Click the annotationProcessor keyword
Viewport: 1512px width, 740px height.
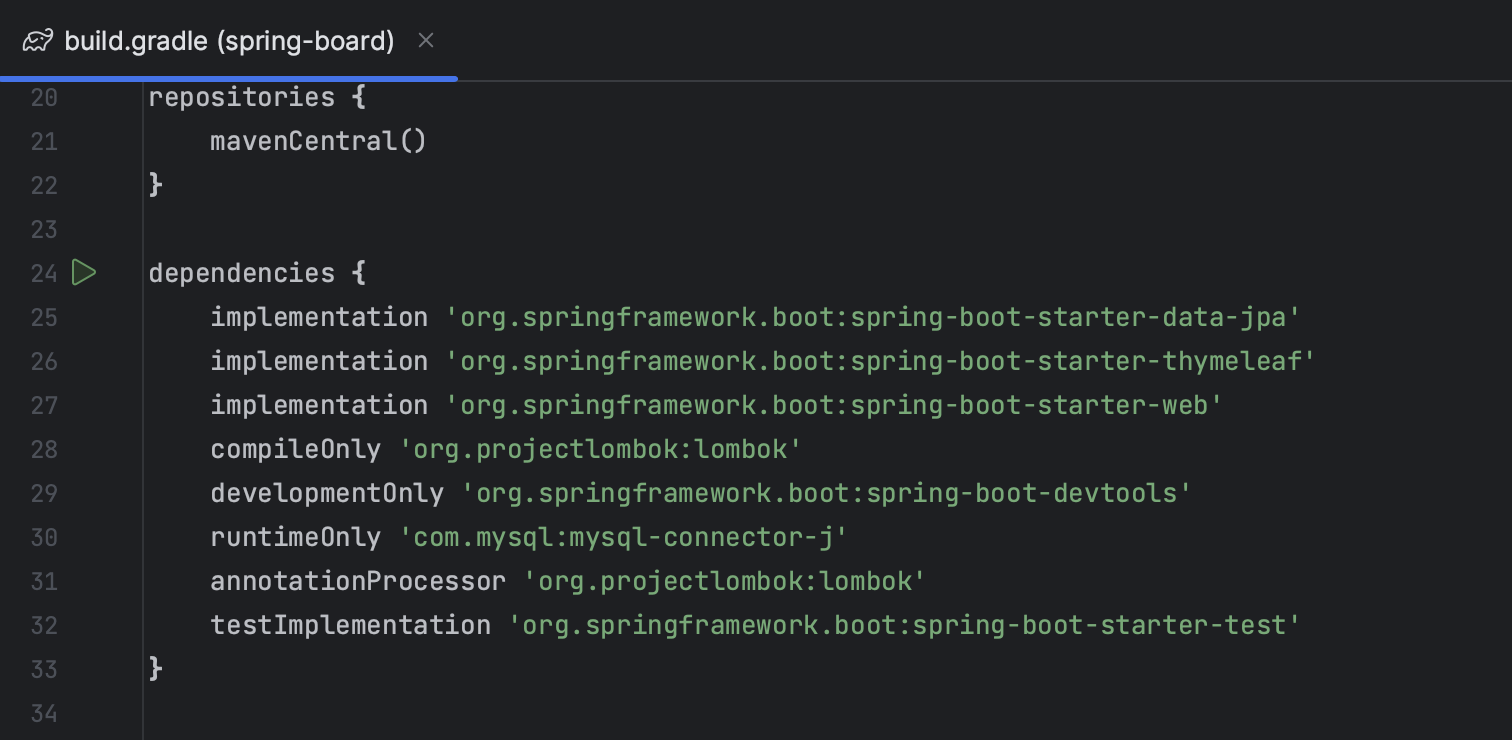357,581
